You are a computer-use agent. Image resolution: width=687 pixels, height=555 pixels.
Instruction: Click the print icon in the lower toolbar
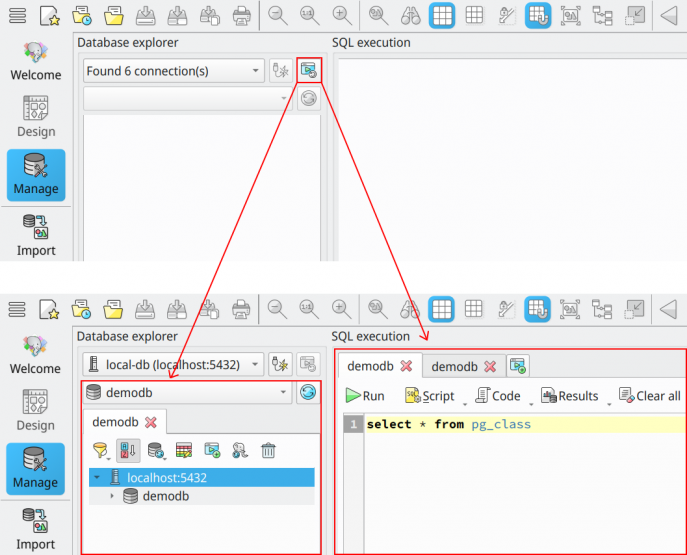pyautogui.click(x=241, y=310)
